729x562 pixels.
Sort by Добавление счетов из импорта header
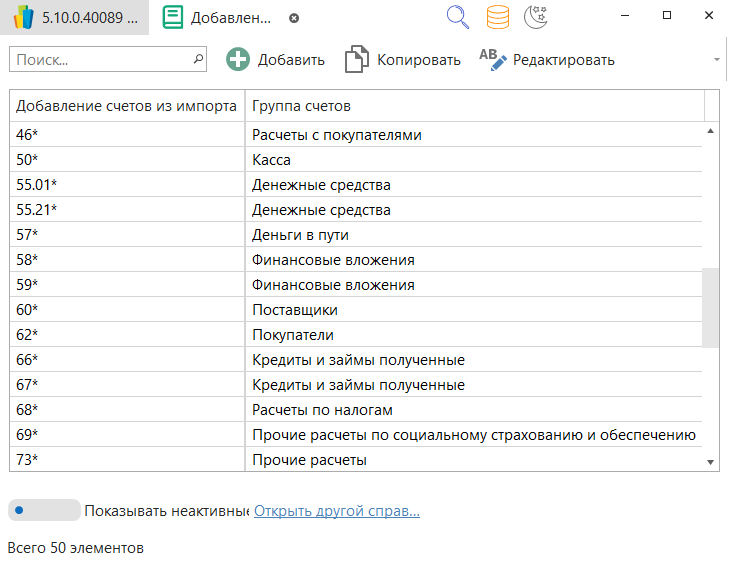click(x=126, y=106)
